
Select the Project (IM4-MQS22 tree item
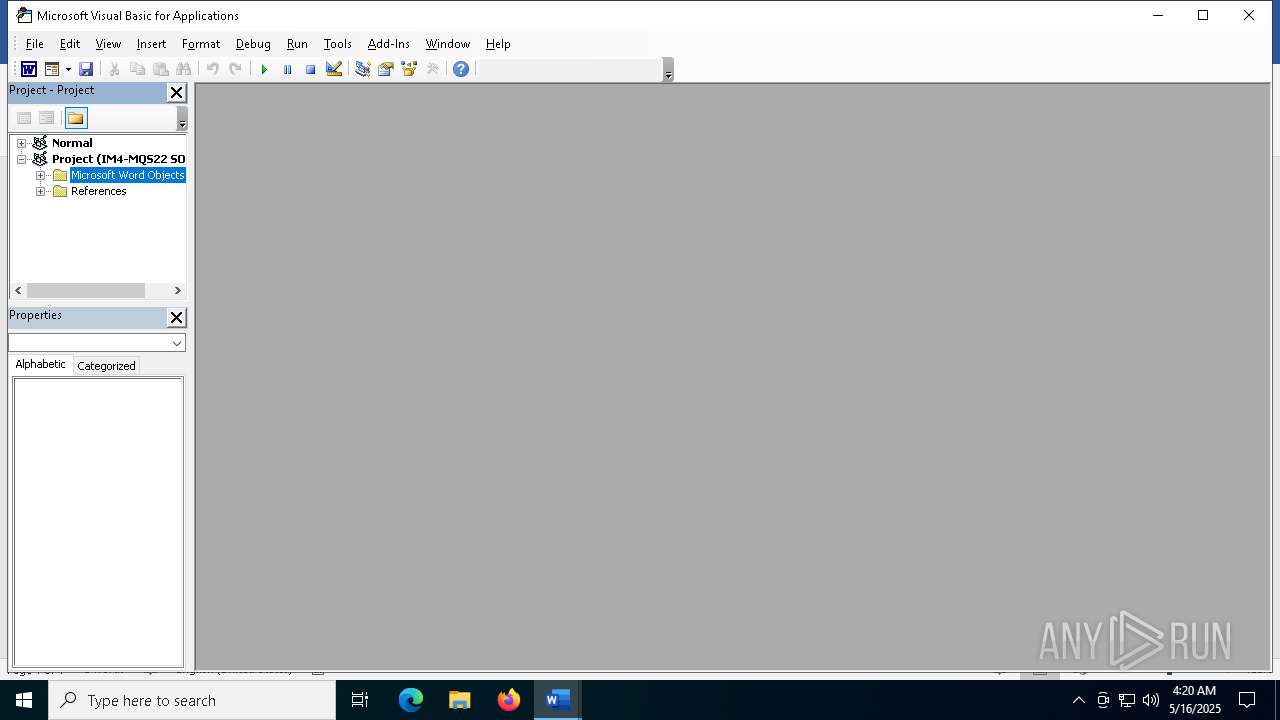tap(118, 159)
